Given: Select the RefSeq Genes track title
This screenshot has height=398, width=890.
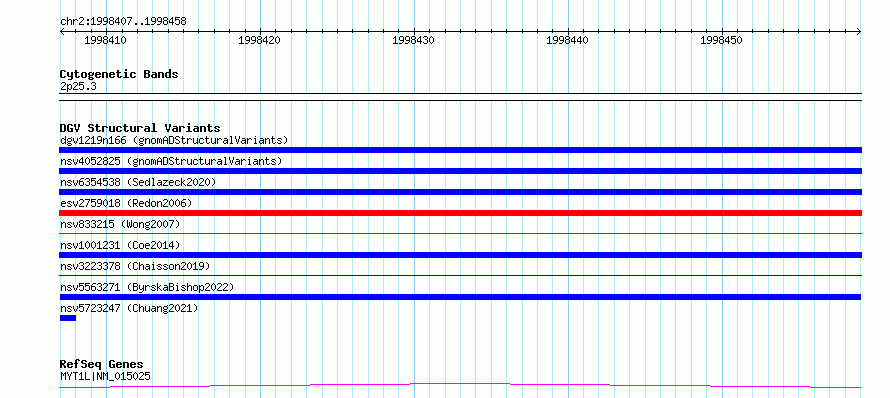Looking at the screenshot, I should 102,364.
